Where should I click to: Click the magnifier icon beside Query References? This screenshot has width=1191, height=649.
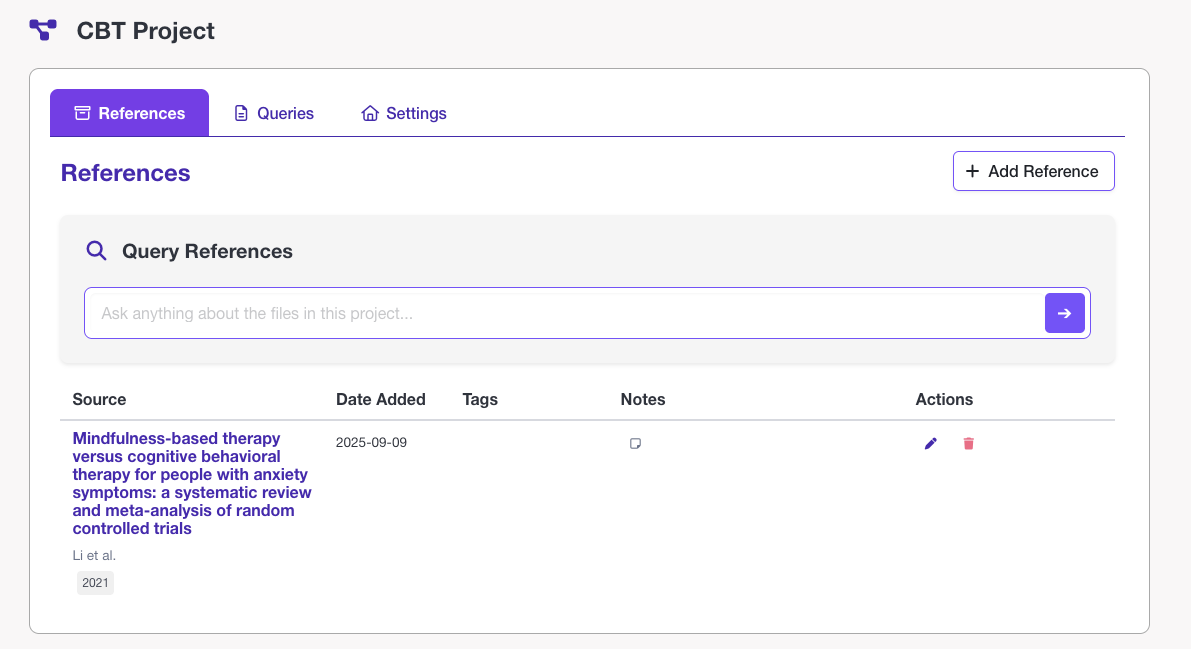pos(96,251)
